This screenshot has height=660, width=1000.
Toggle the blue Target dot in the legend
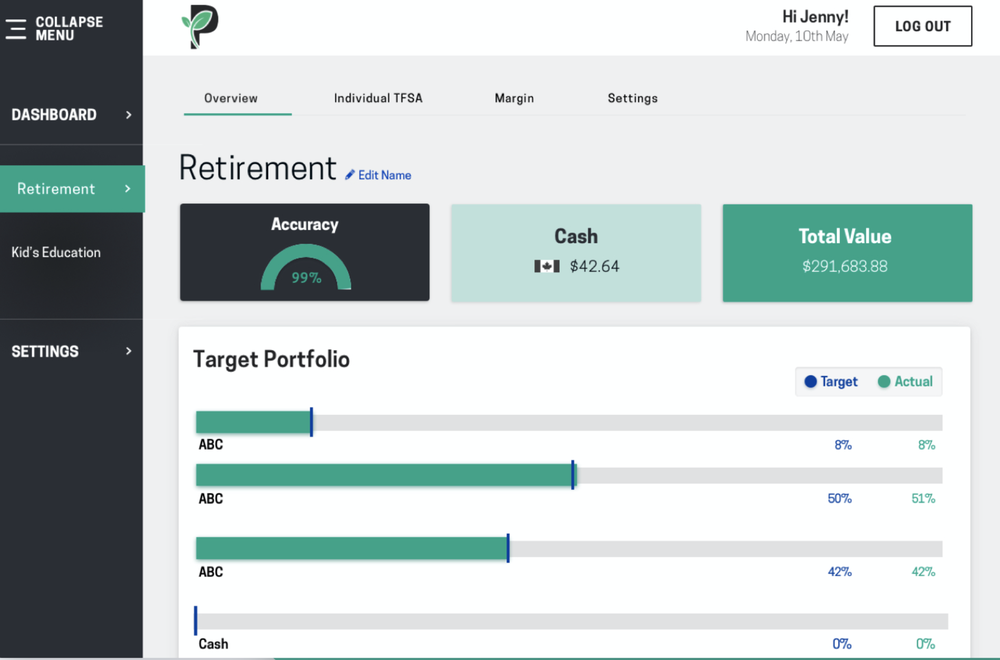[812, 382]
